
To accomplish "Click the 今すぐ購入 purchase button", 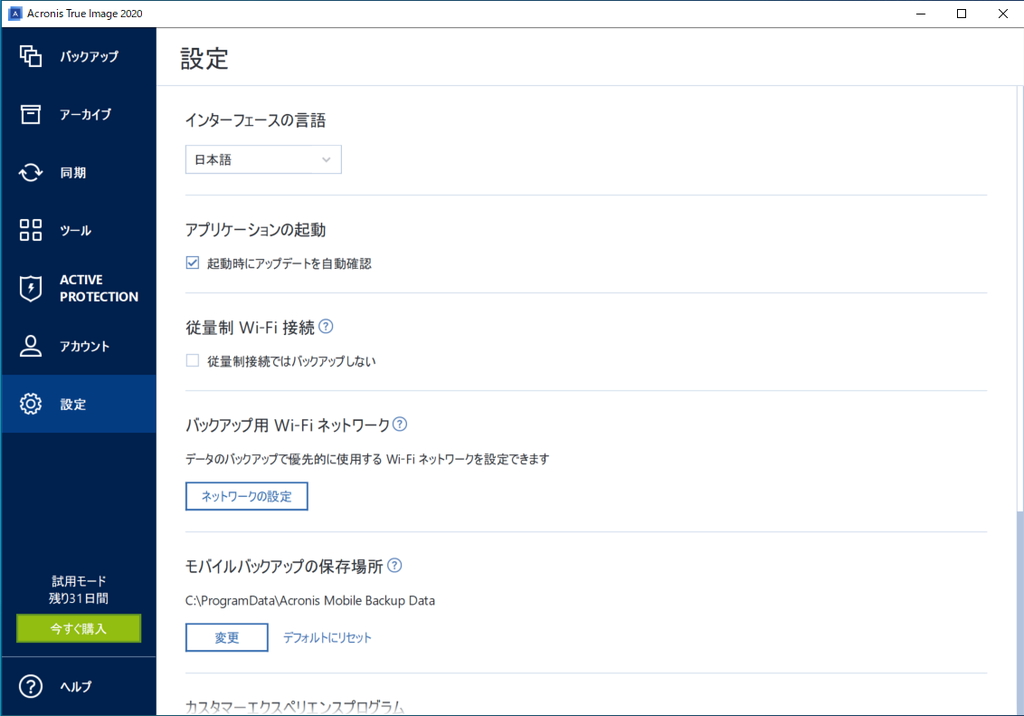I will (x=78, y=628).
